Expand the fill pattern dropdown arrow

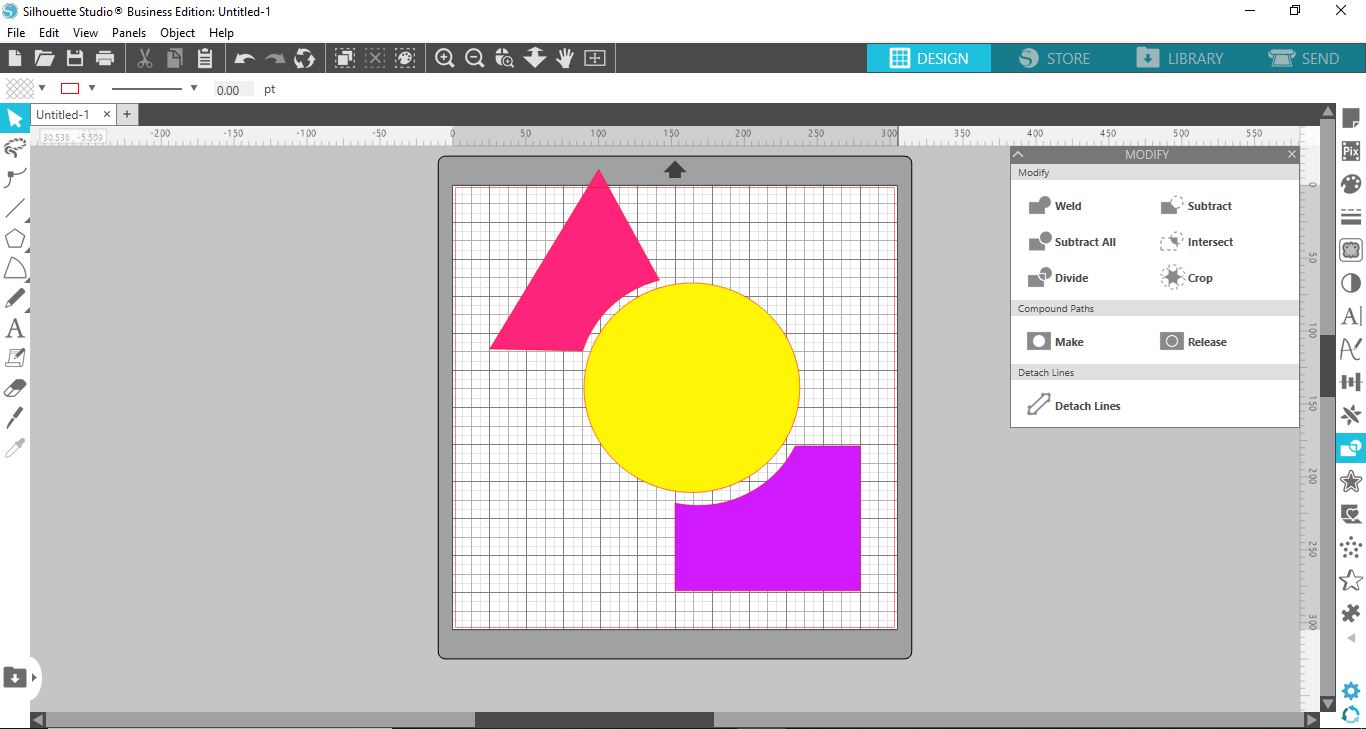tap(41, 89)
